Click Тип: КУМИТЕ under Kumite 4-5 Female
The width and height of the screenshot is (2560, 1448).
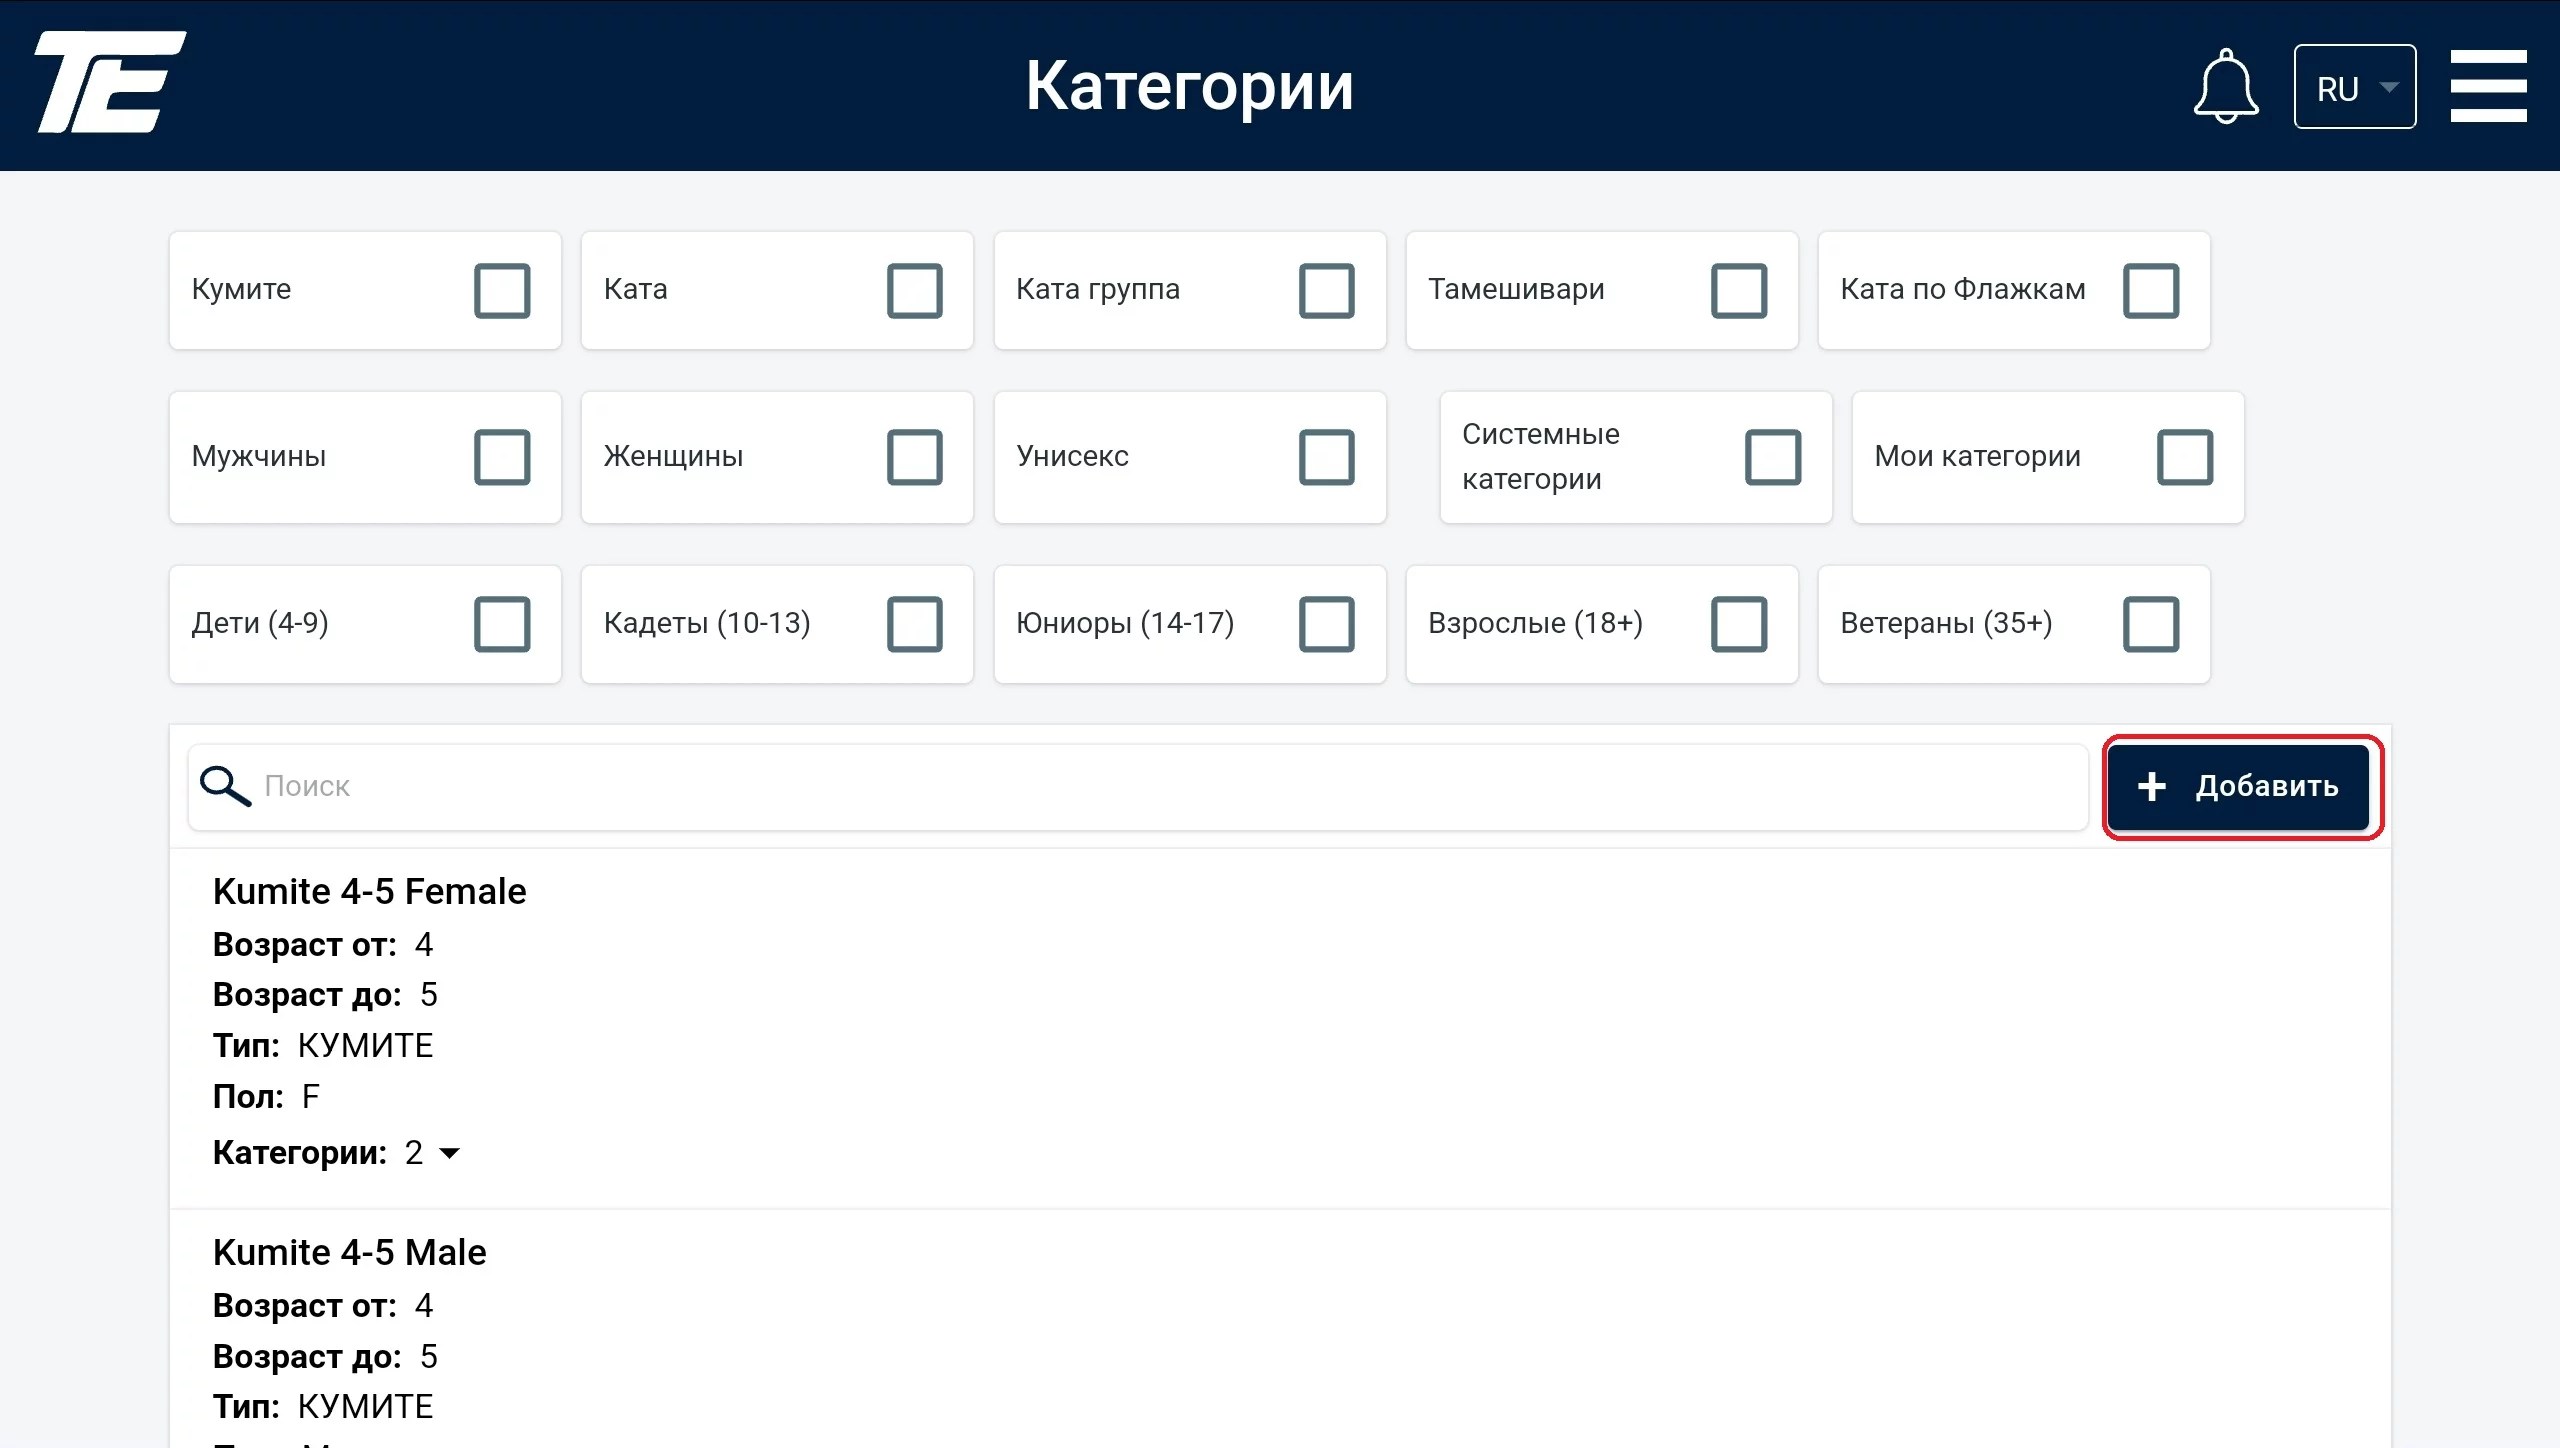323,1046
